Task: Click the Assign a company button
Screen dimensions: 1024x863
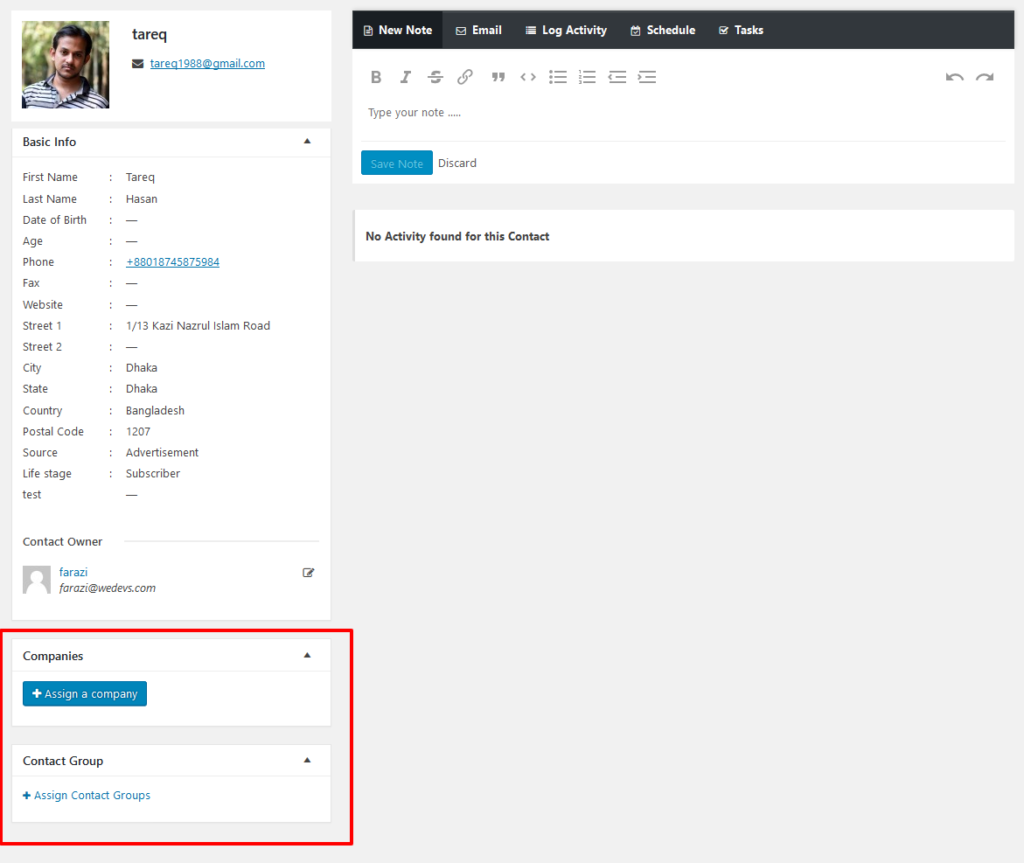Action: click(85, 694)
